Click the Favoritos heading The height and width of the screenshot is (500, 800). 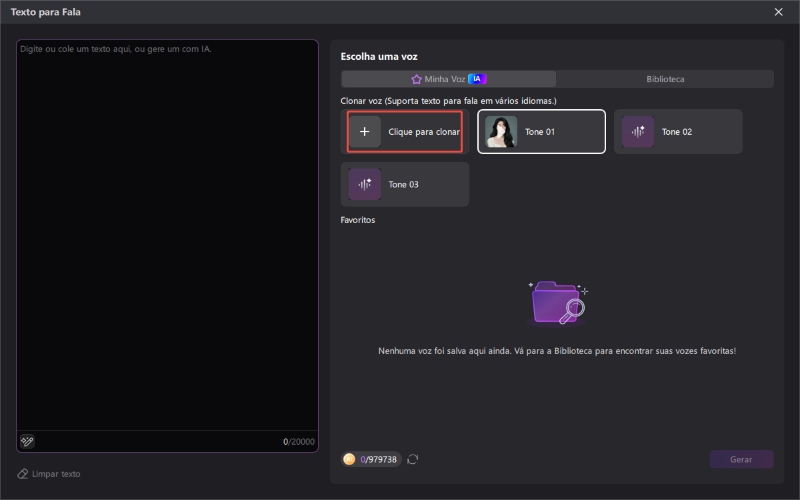pos(358,220)
